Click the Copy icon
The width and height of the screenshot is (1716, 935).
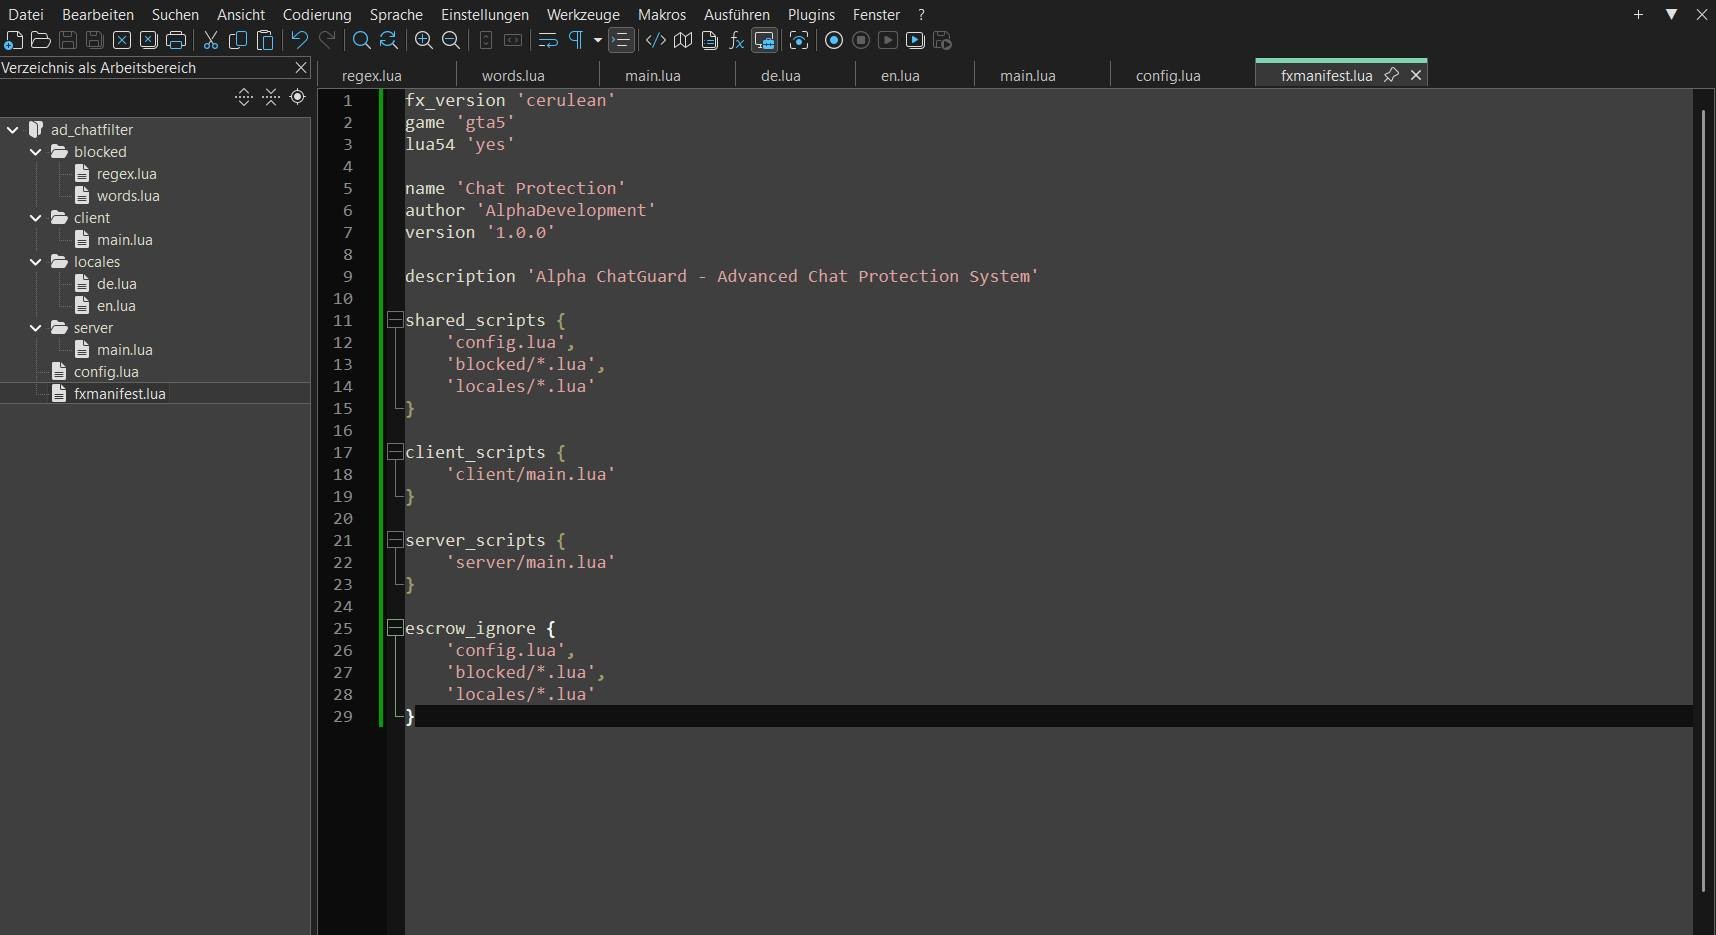[238, 41]
